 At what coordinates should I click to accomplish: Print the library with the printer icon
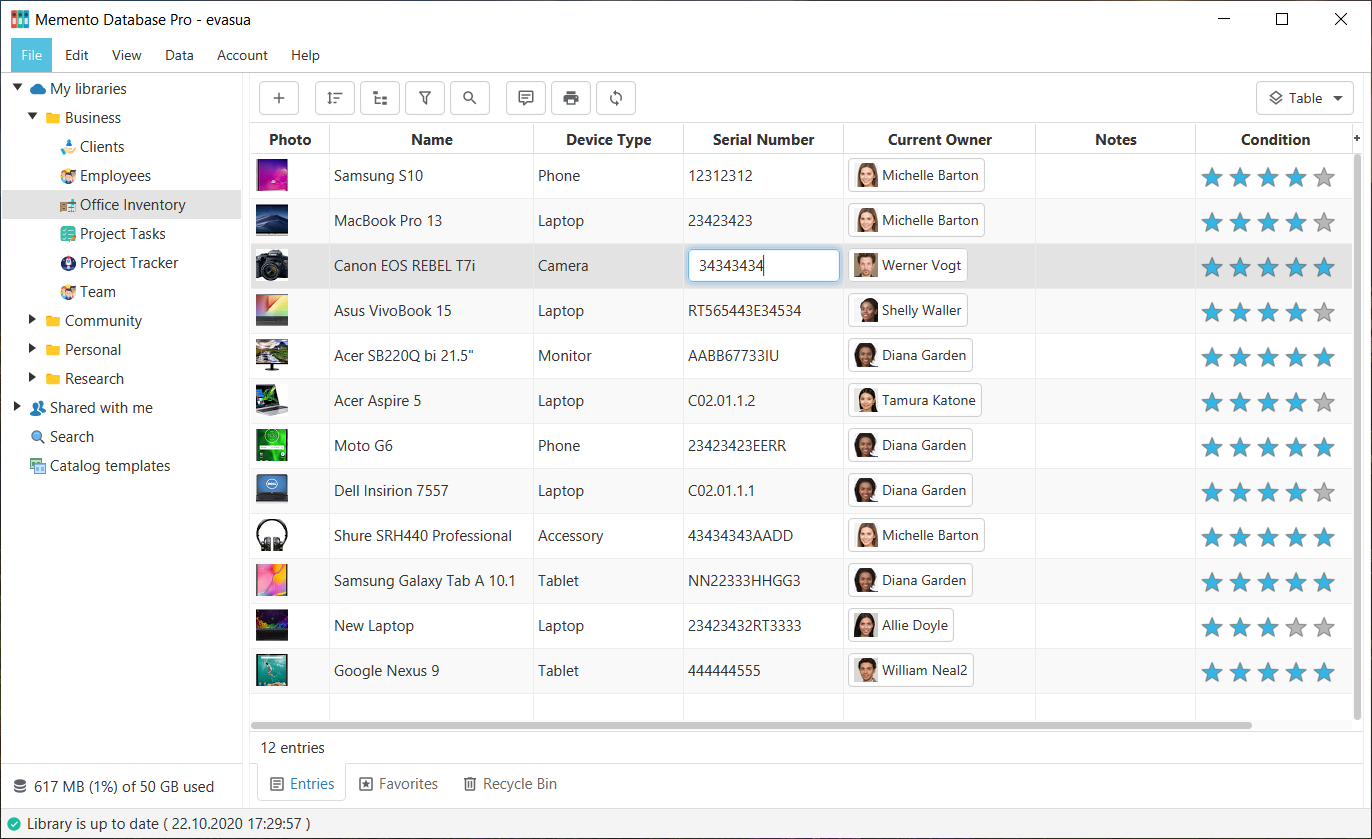571,98
